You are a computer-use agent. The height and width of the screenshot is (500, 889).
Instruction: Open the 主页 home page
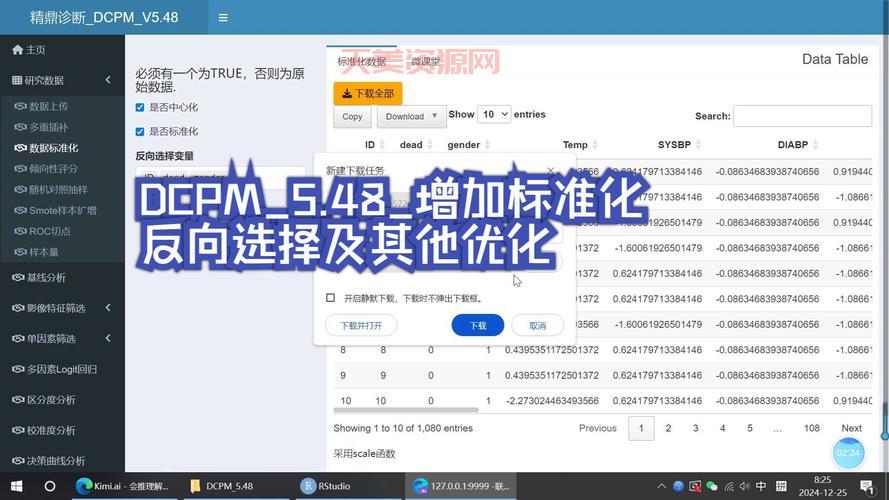pyautogui.click(x=29, y=50)
